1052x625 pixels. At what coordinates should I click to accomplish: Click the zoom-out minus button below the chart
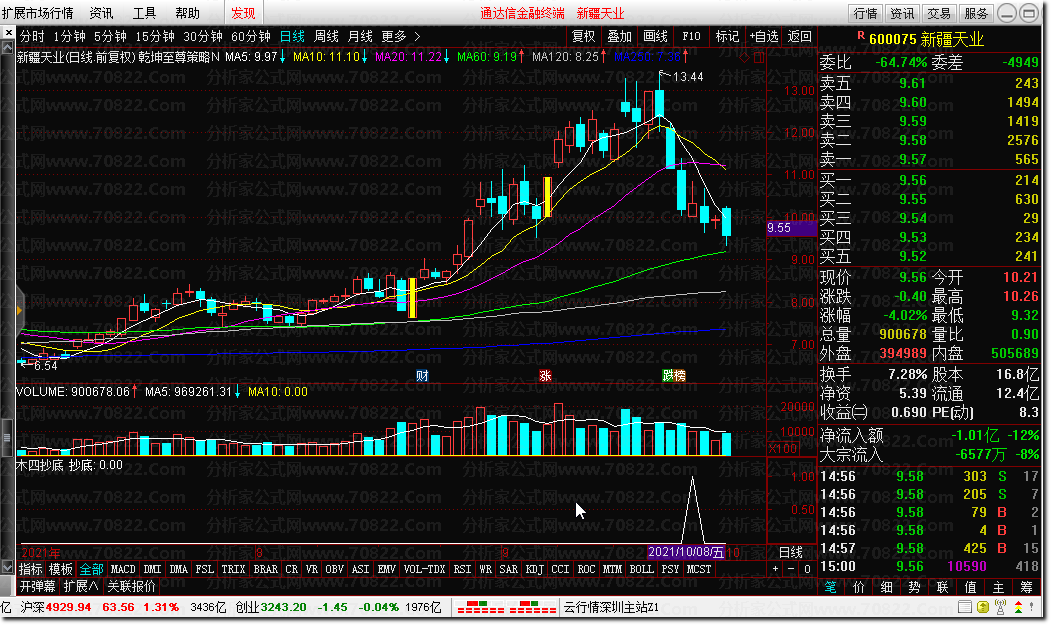click(791, 569)
